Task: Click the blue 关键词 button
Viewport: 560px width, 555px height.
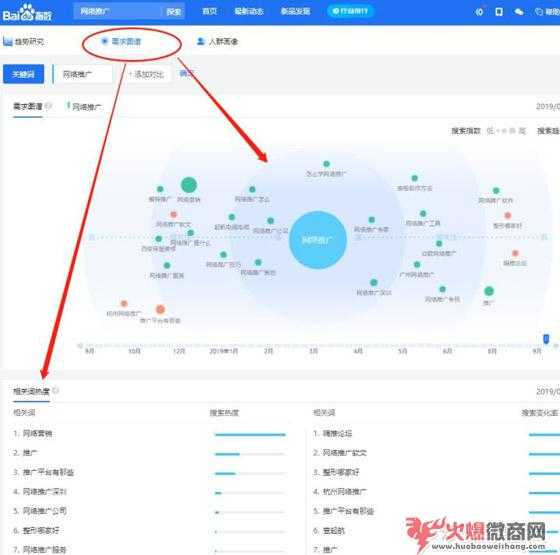Action: click(24, 74)
